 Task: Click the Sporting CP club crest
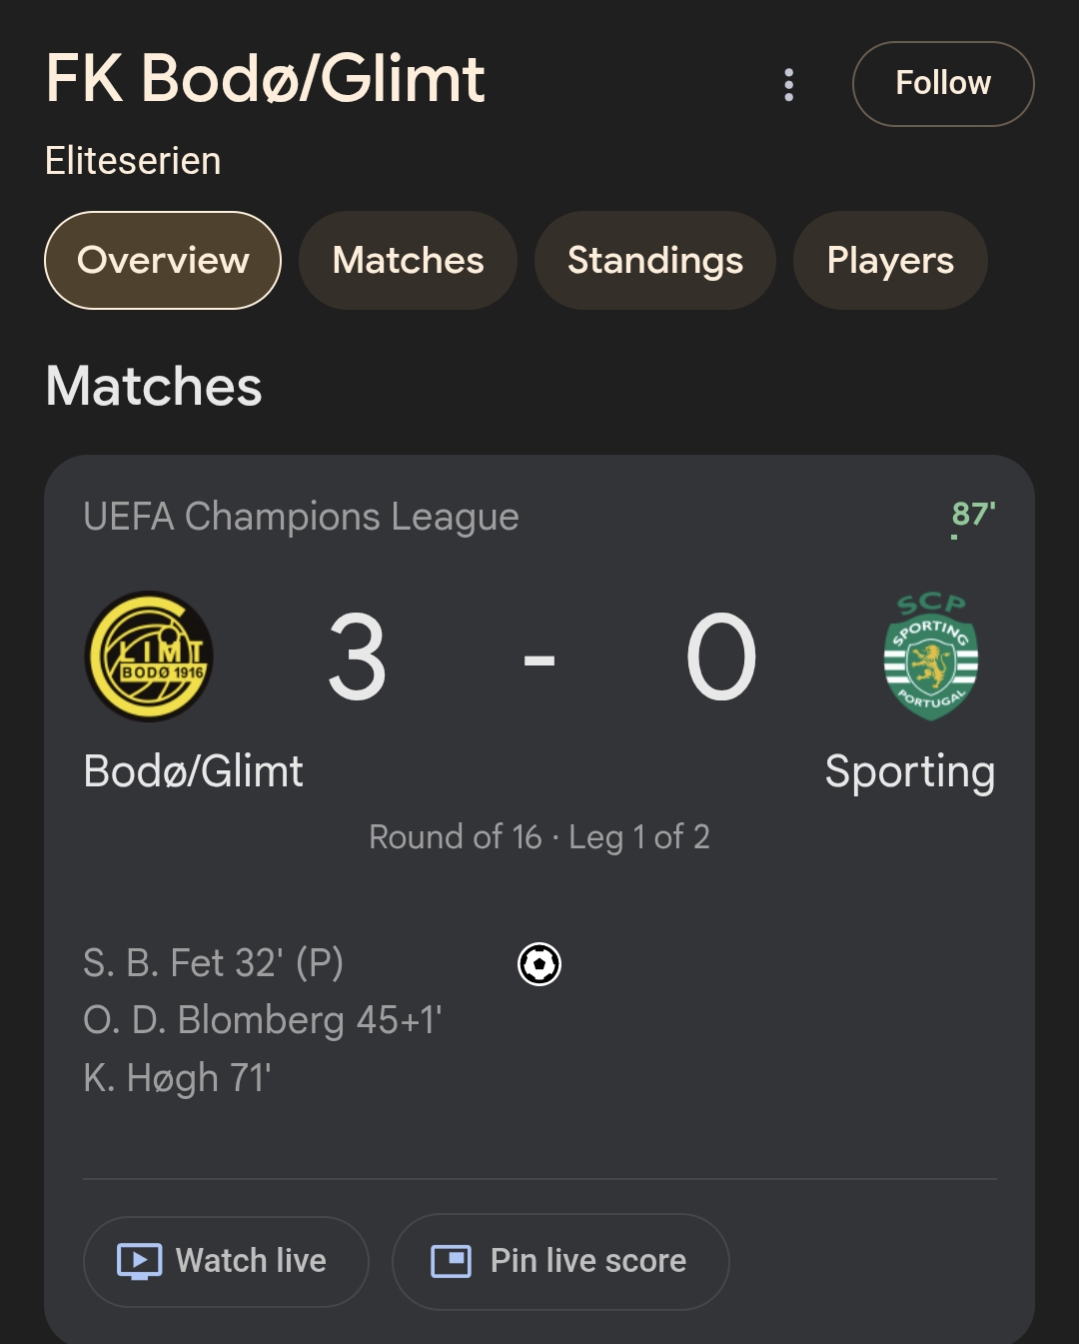tap(931, 656)
